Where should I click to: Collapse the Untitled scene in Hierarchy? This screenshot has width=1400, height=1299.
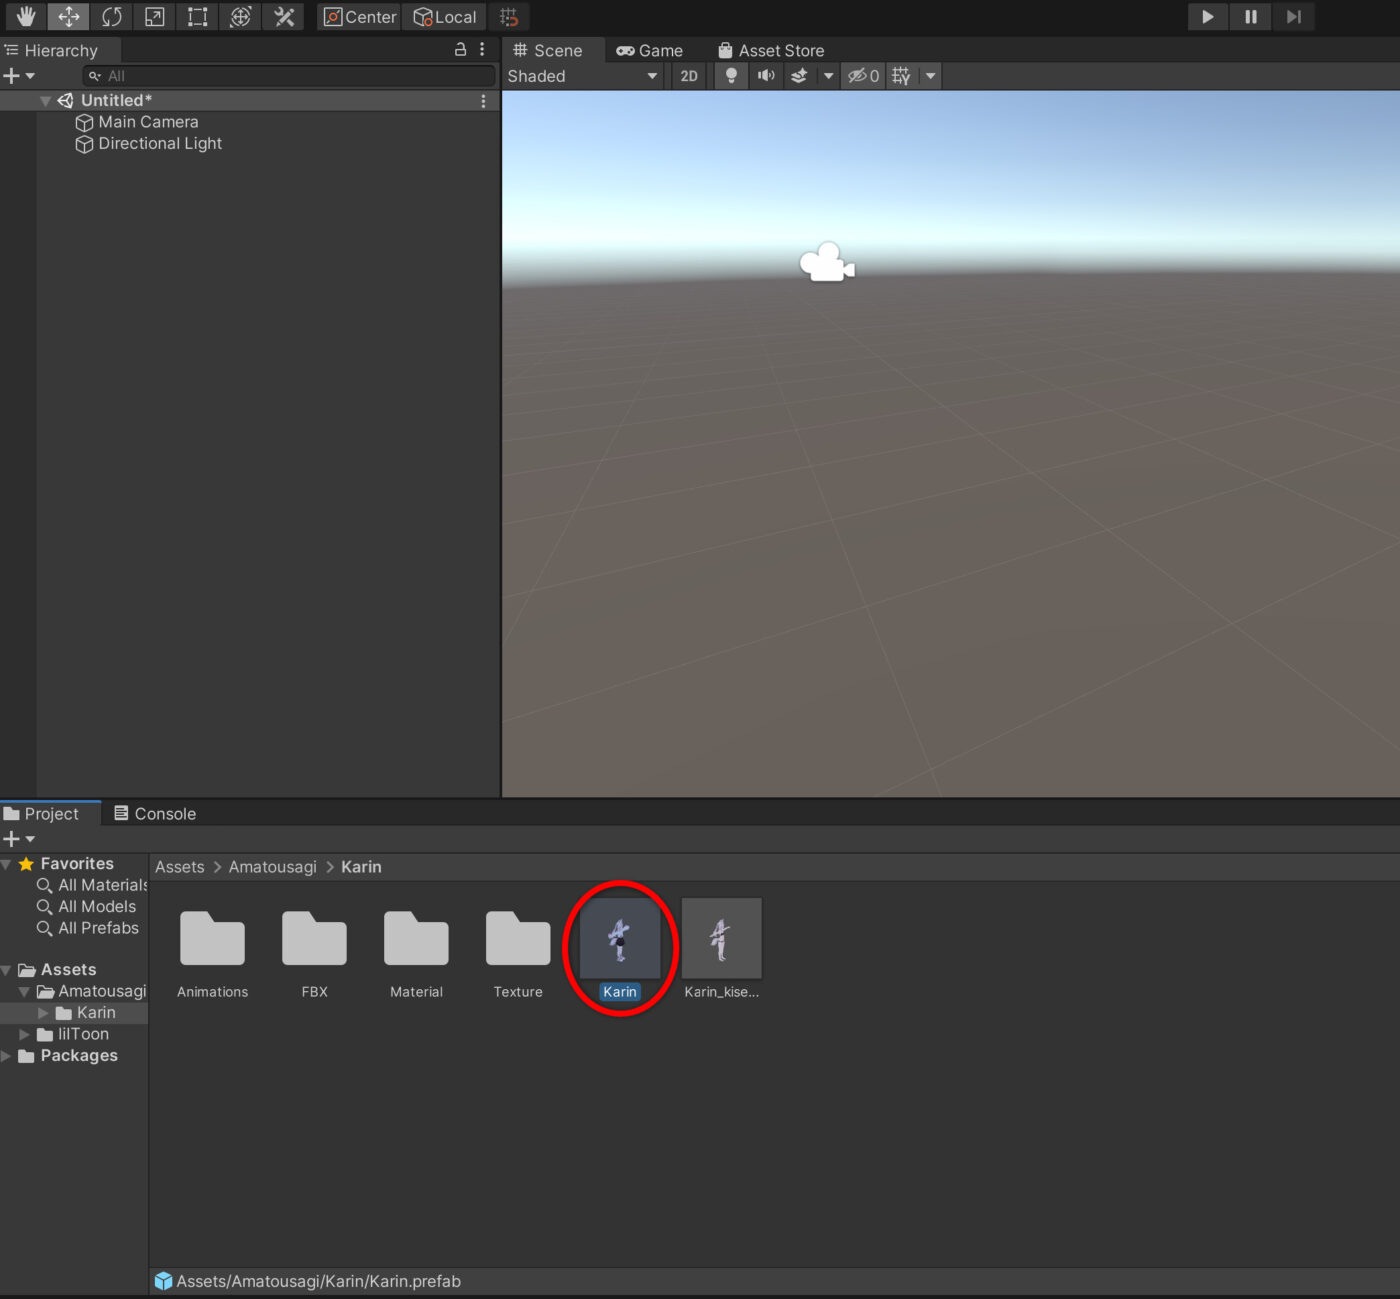[45, 101]
